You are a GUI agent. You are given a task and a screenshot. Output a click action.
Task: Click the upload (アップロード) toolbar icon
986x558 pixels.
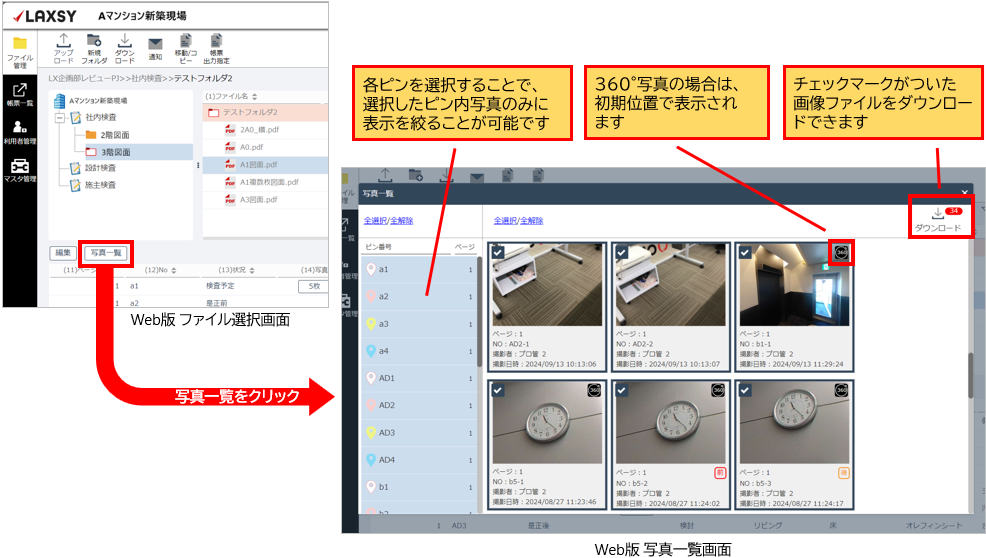pyautogui.click(x=63, y=46)
